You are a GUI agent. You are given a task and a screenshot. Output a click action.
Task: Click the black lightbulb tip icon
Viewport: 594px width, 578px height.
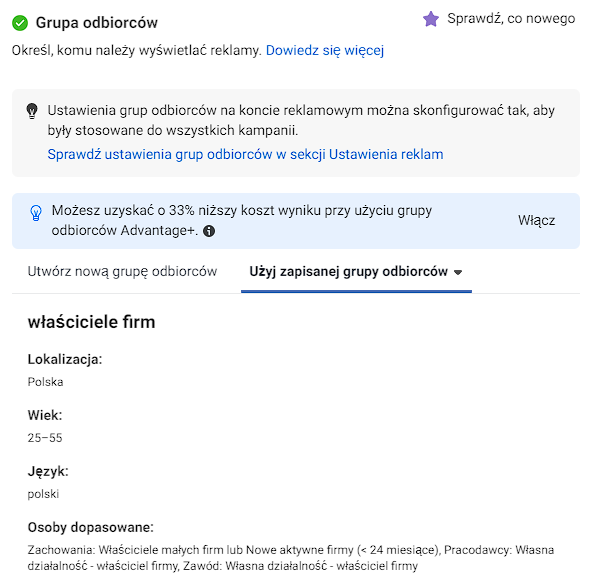(32, 111)
